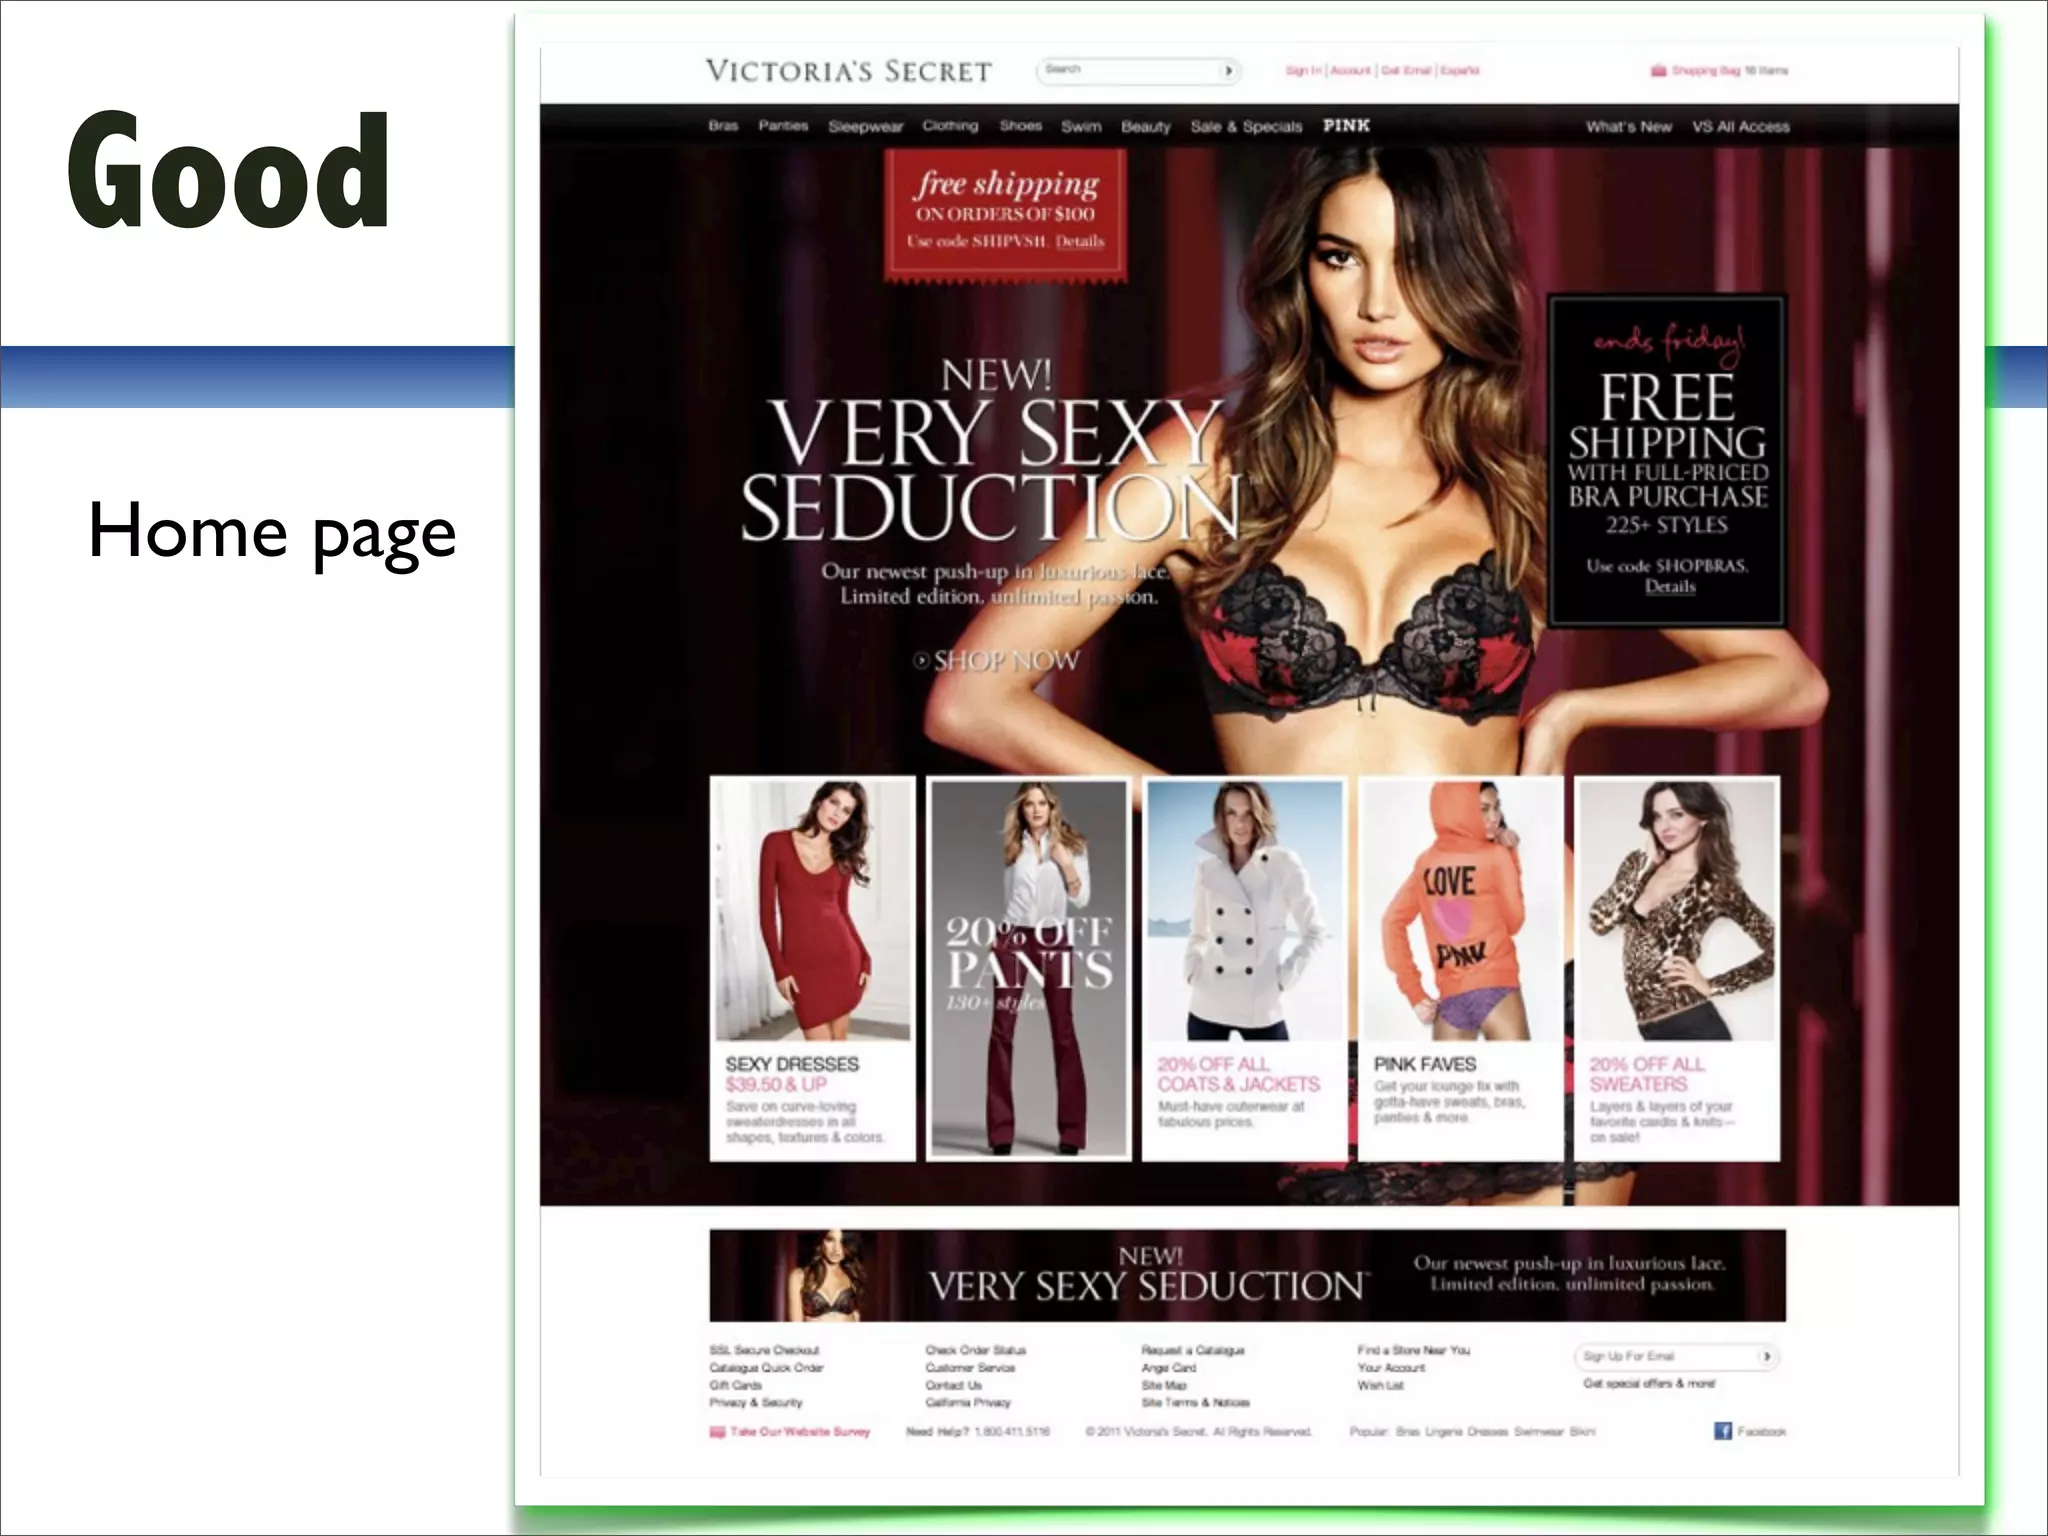
Task: Open the Sexy Dresses promo card
Action: tap(812, 968)
